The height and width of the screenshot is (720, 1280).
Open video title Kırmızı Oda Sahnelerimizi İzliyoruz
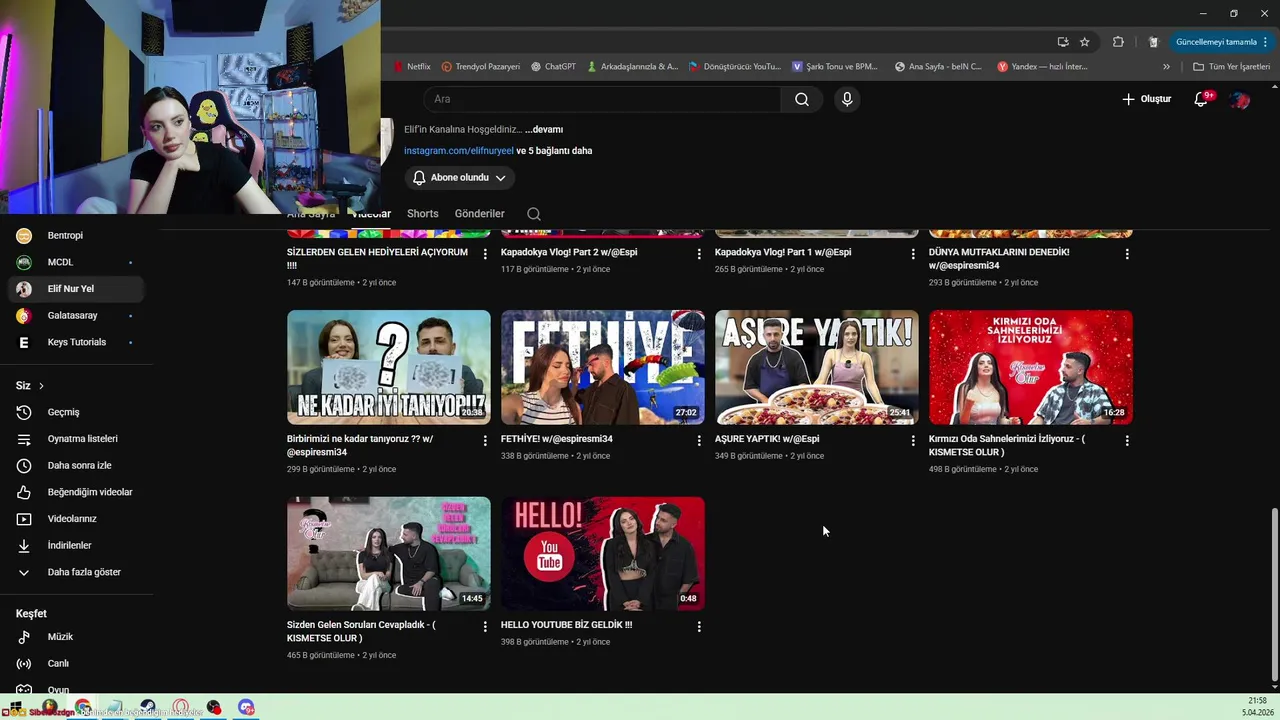click(x=1006, y=446)
